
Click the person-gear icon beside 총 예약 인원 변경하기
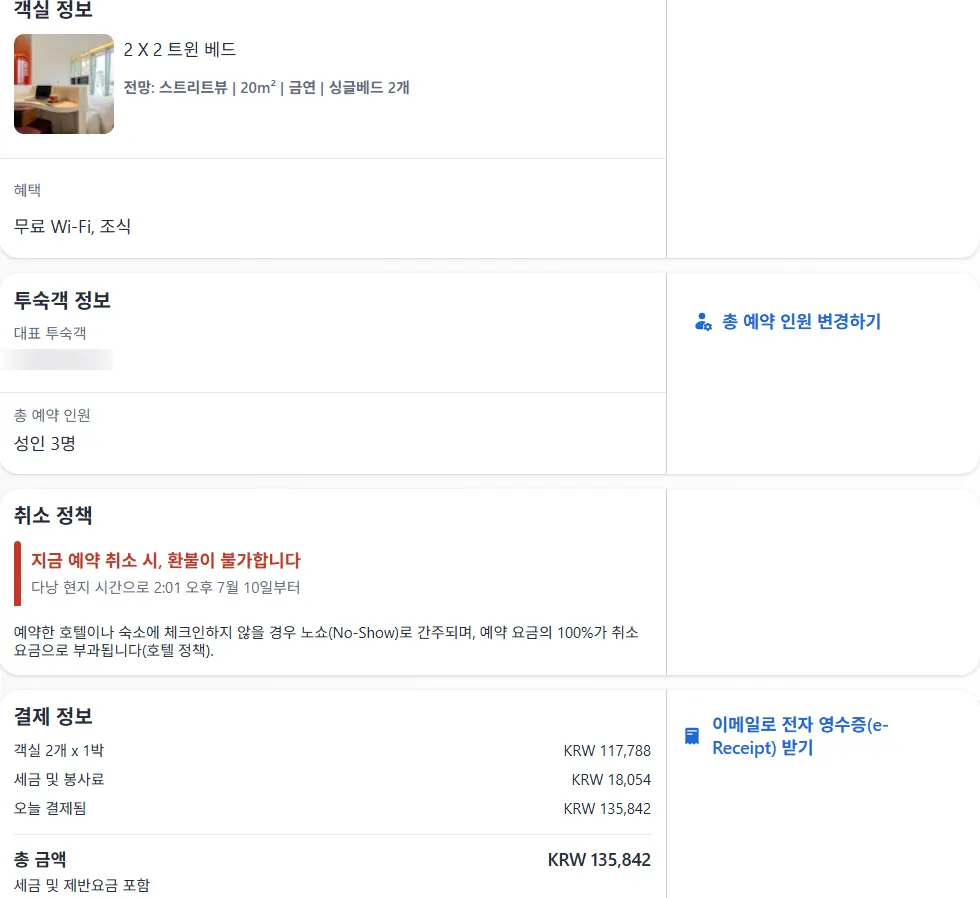click(x=703, y=322)
